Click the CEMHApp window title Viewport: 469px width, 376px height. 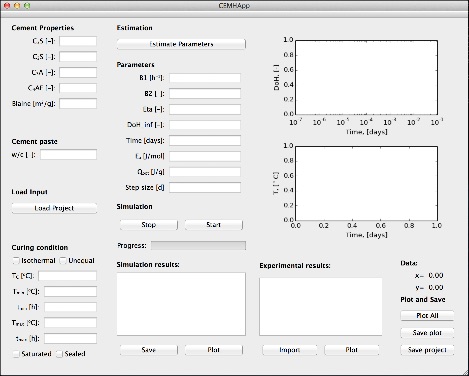click(x=234, y=6)
